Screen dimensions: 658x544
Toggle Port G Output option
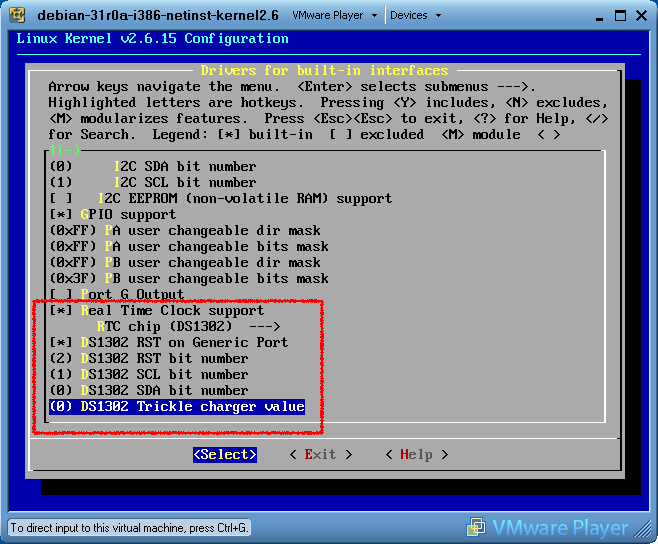[117, 294]
